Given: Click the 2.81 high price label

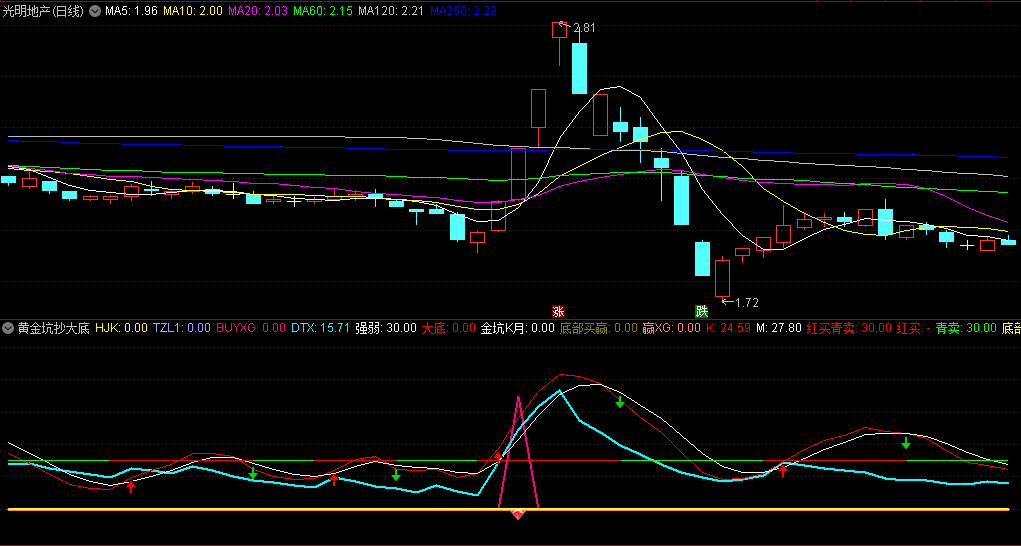Looking at the screenshot, I should pos(583,28).
